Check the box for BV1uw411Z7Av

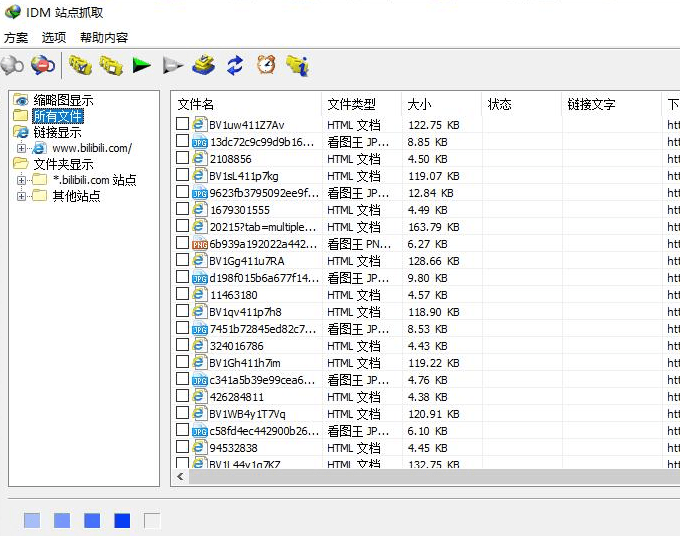point(182,124)
